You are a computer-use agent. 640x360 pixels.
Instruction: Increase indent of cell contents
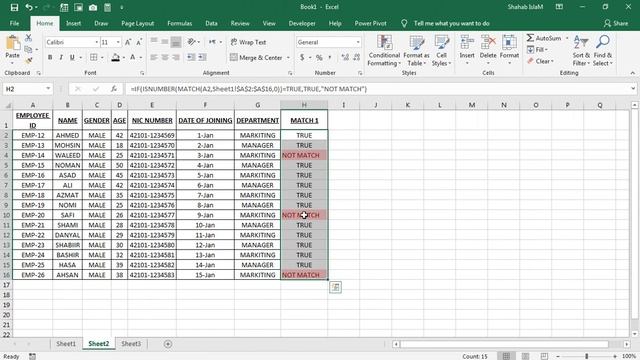[x=202, y=58]
